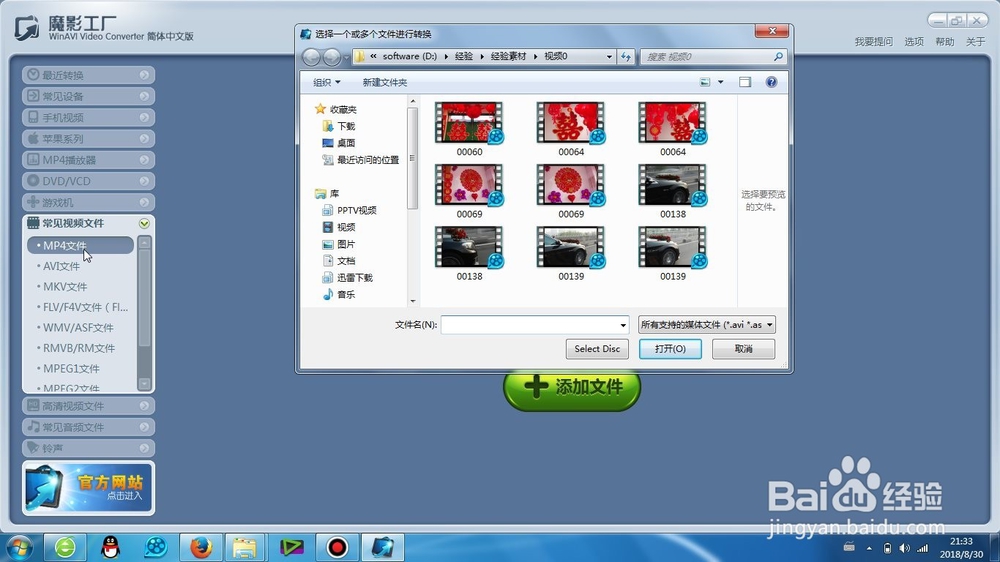Expand 铃声 category

click(89, 448)
